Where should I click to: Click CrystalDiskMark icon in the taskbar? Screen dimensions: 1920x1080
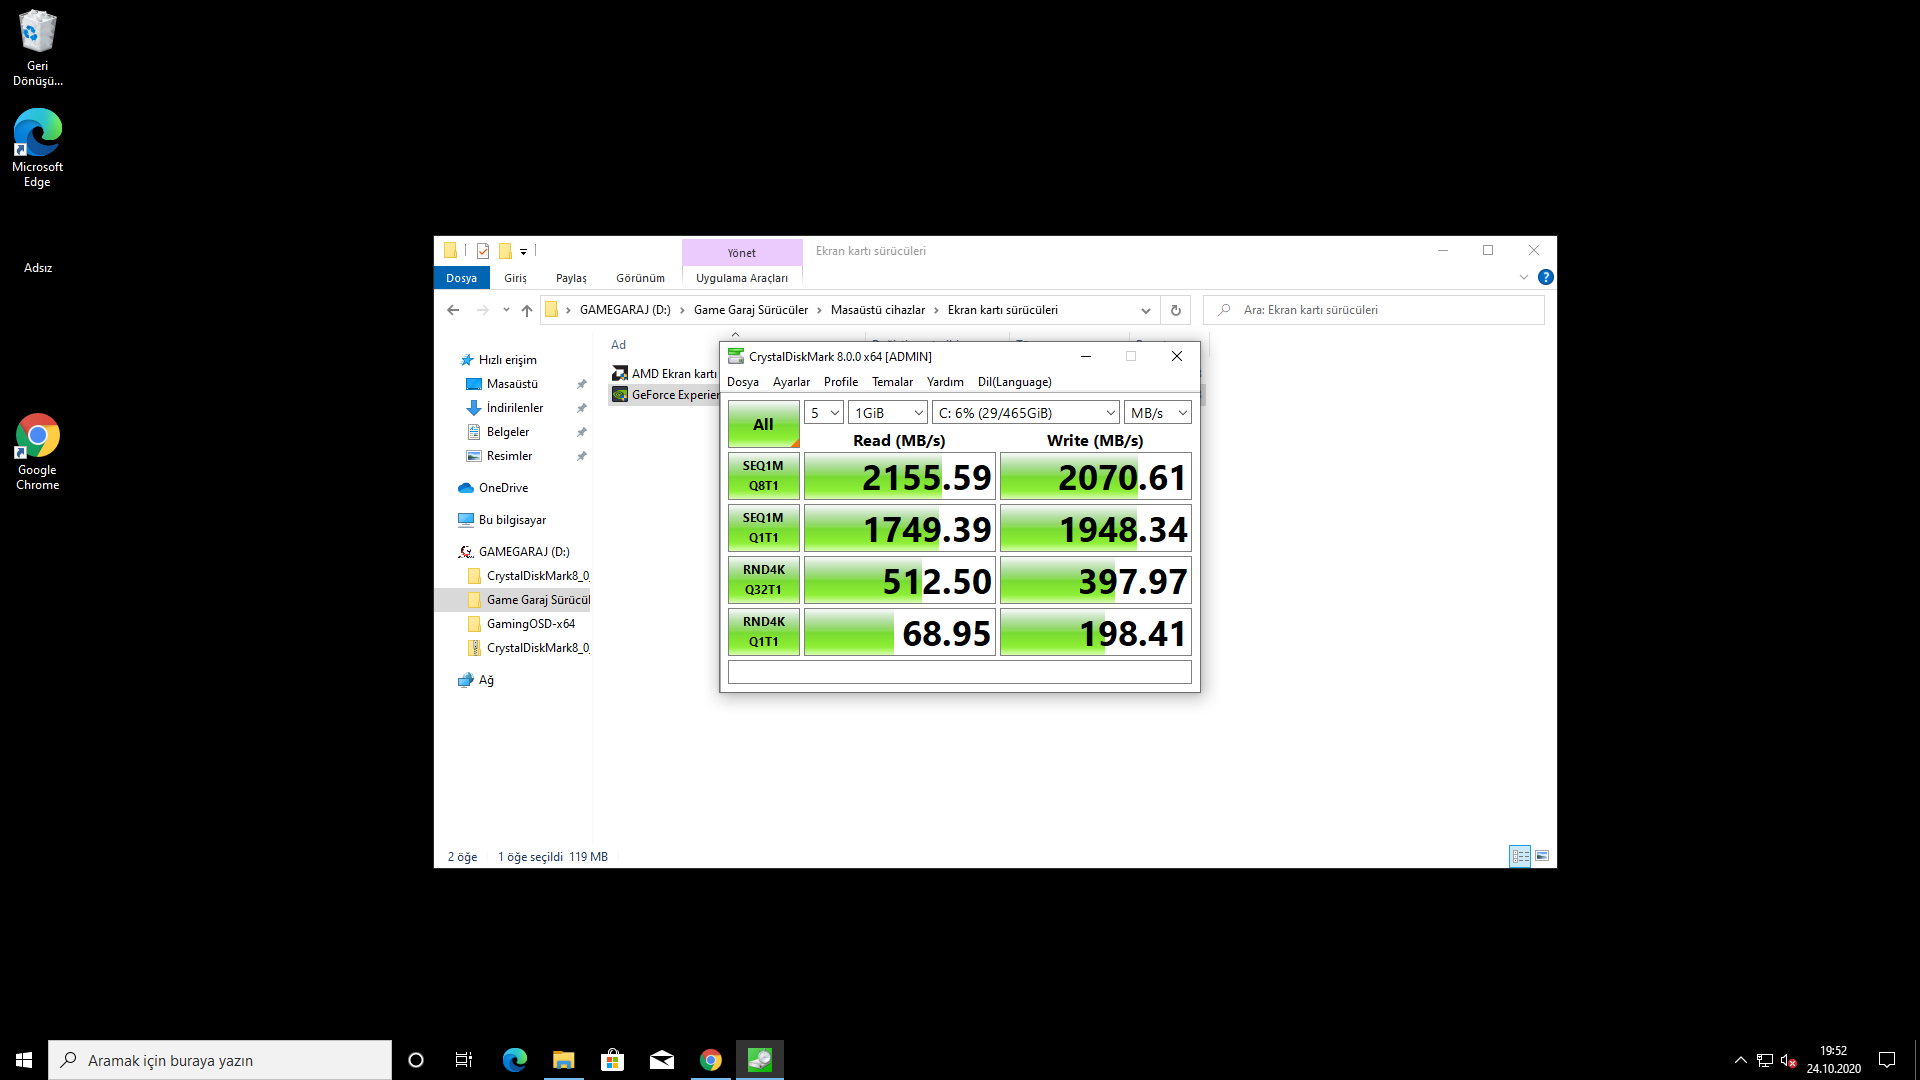[x=760, y=1060]
